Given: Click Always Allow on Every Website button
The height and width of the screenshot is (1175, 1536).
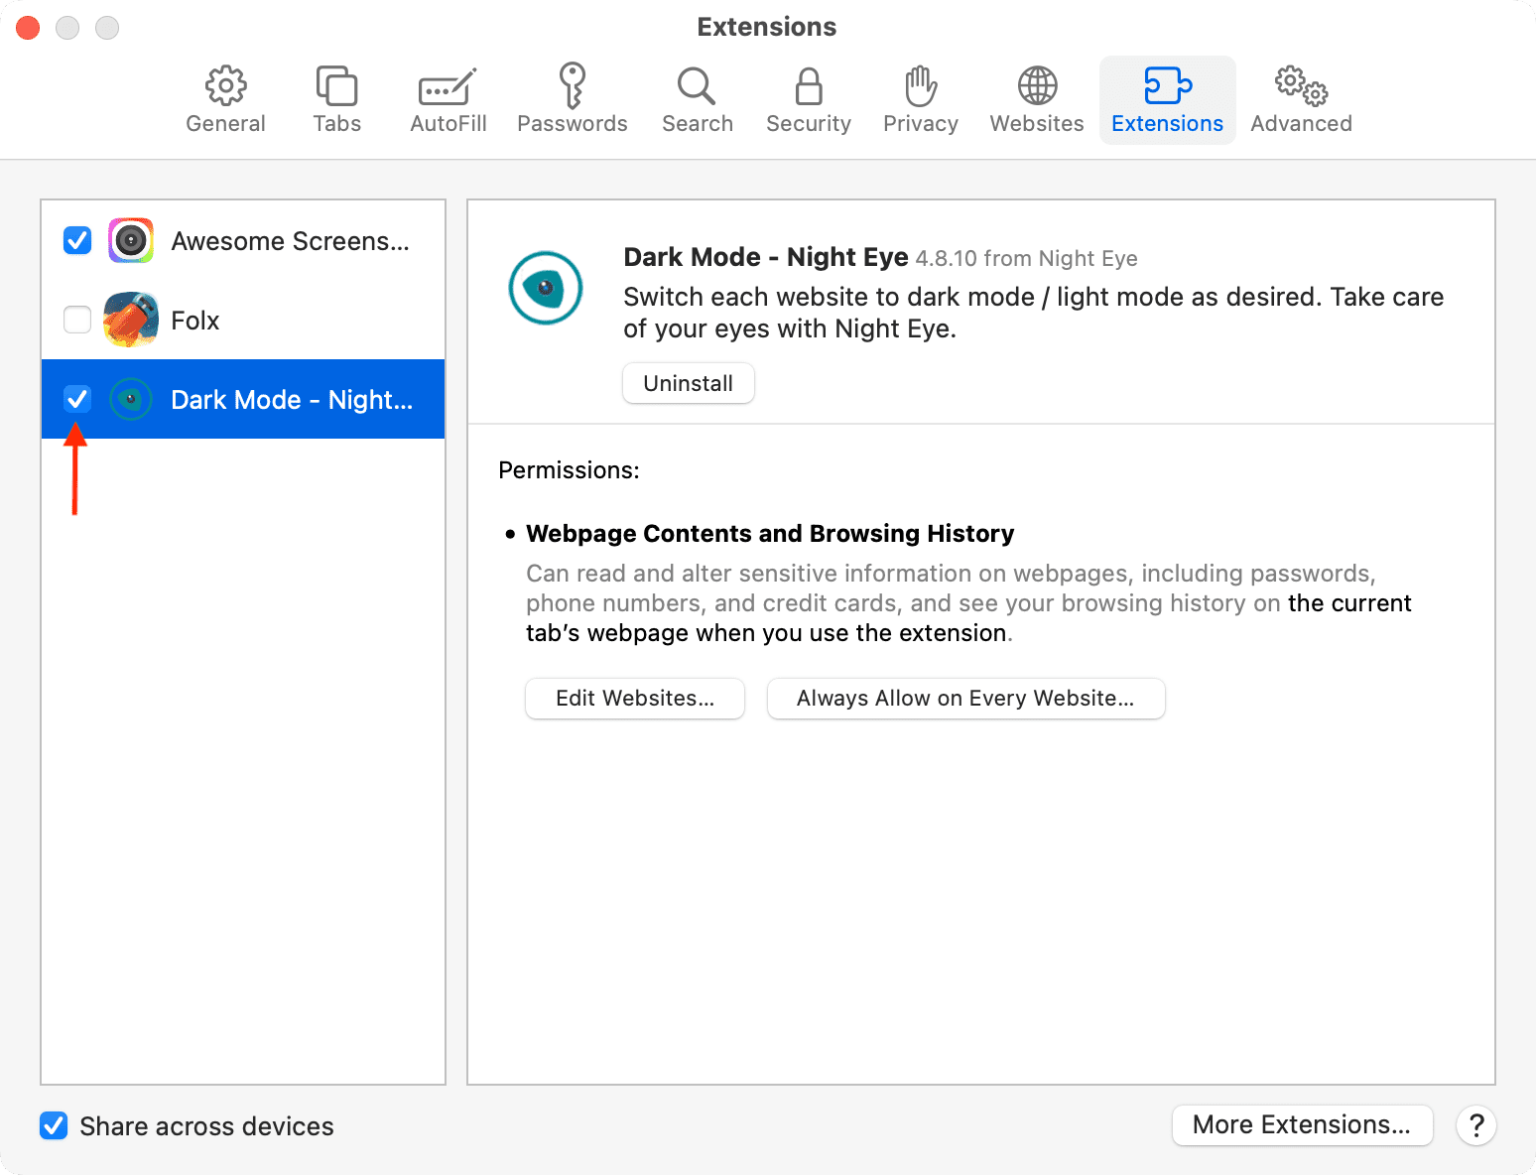Looking at the screenshot, I should 965,698.
